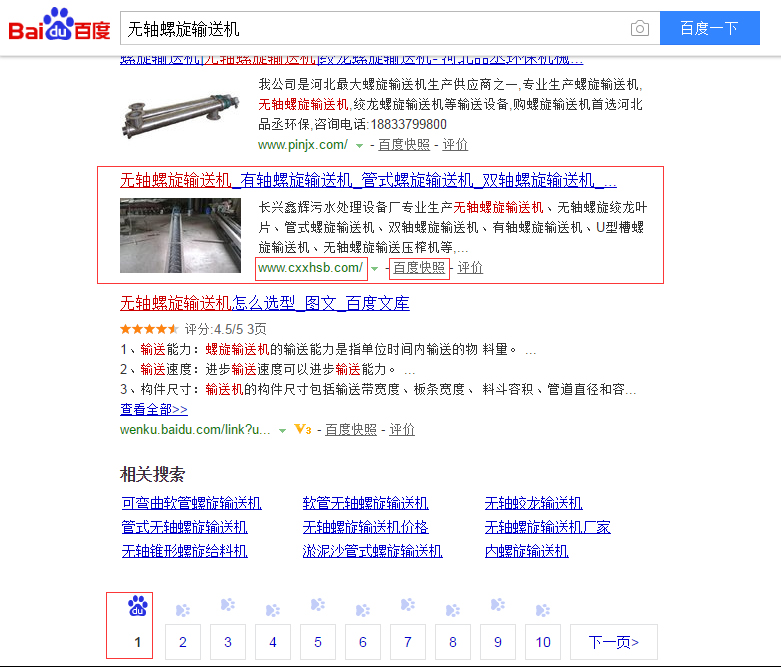Image resolution: width=781 pixels, height=667 pixels.
Task: Click the paw icon above page 9
Action: click(x=498, y=605)
